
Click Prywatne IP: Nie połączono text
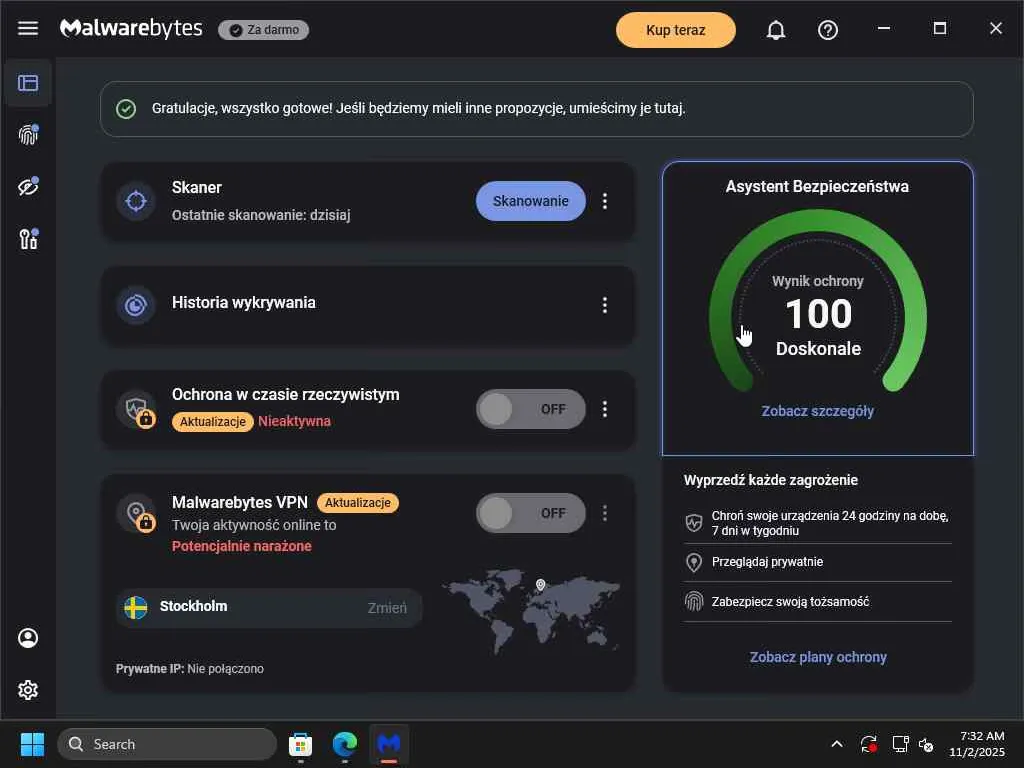click(190, 669)
